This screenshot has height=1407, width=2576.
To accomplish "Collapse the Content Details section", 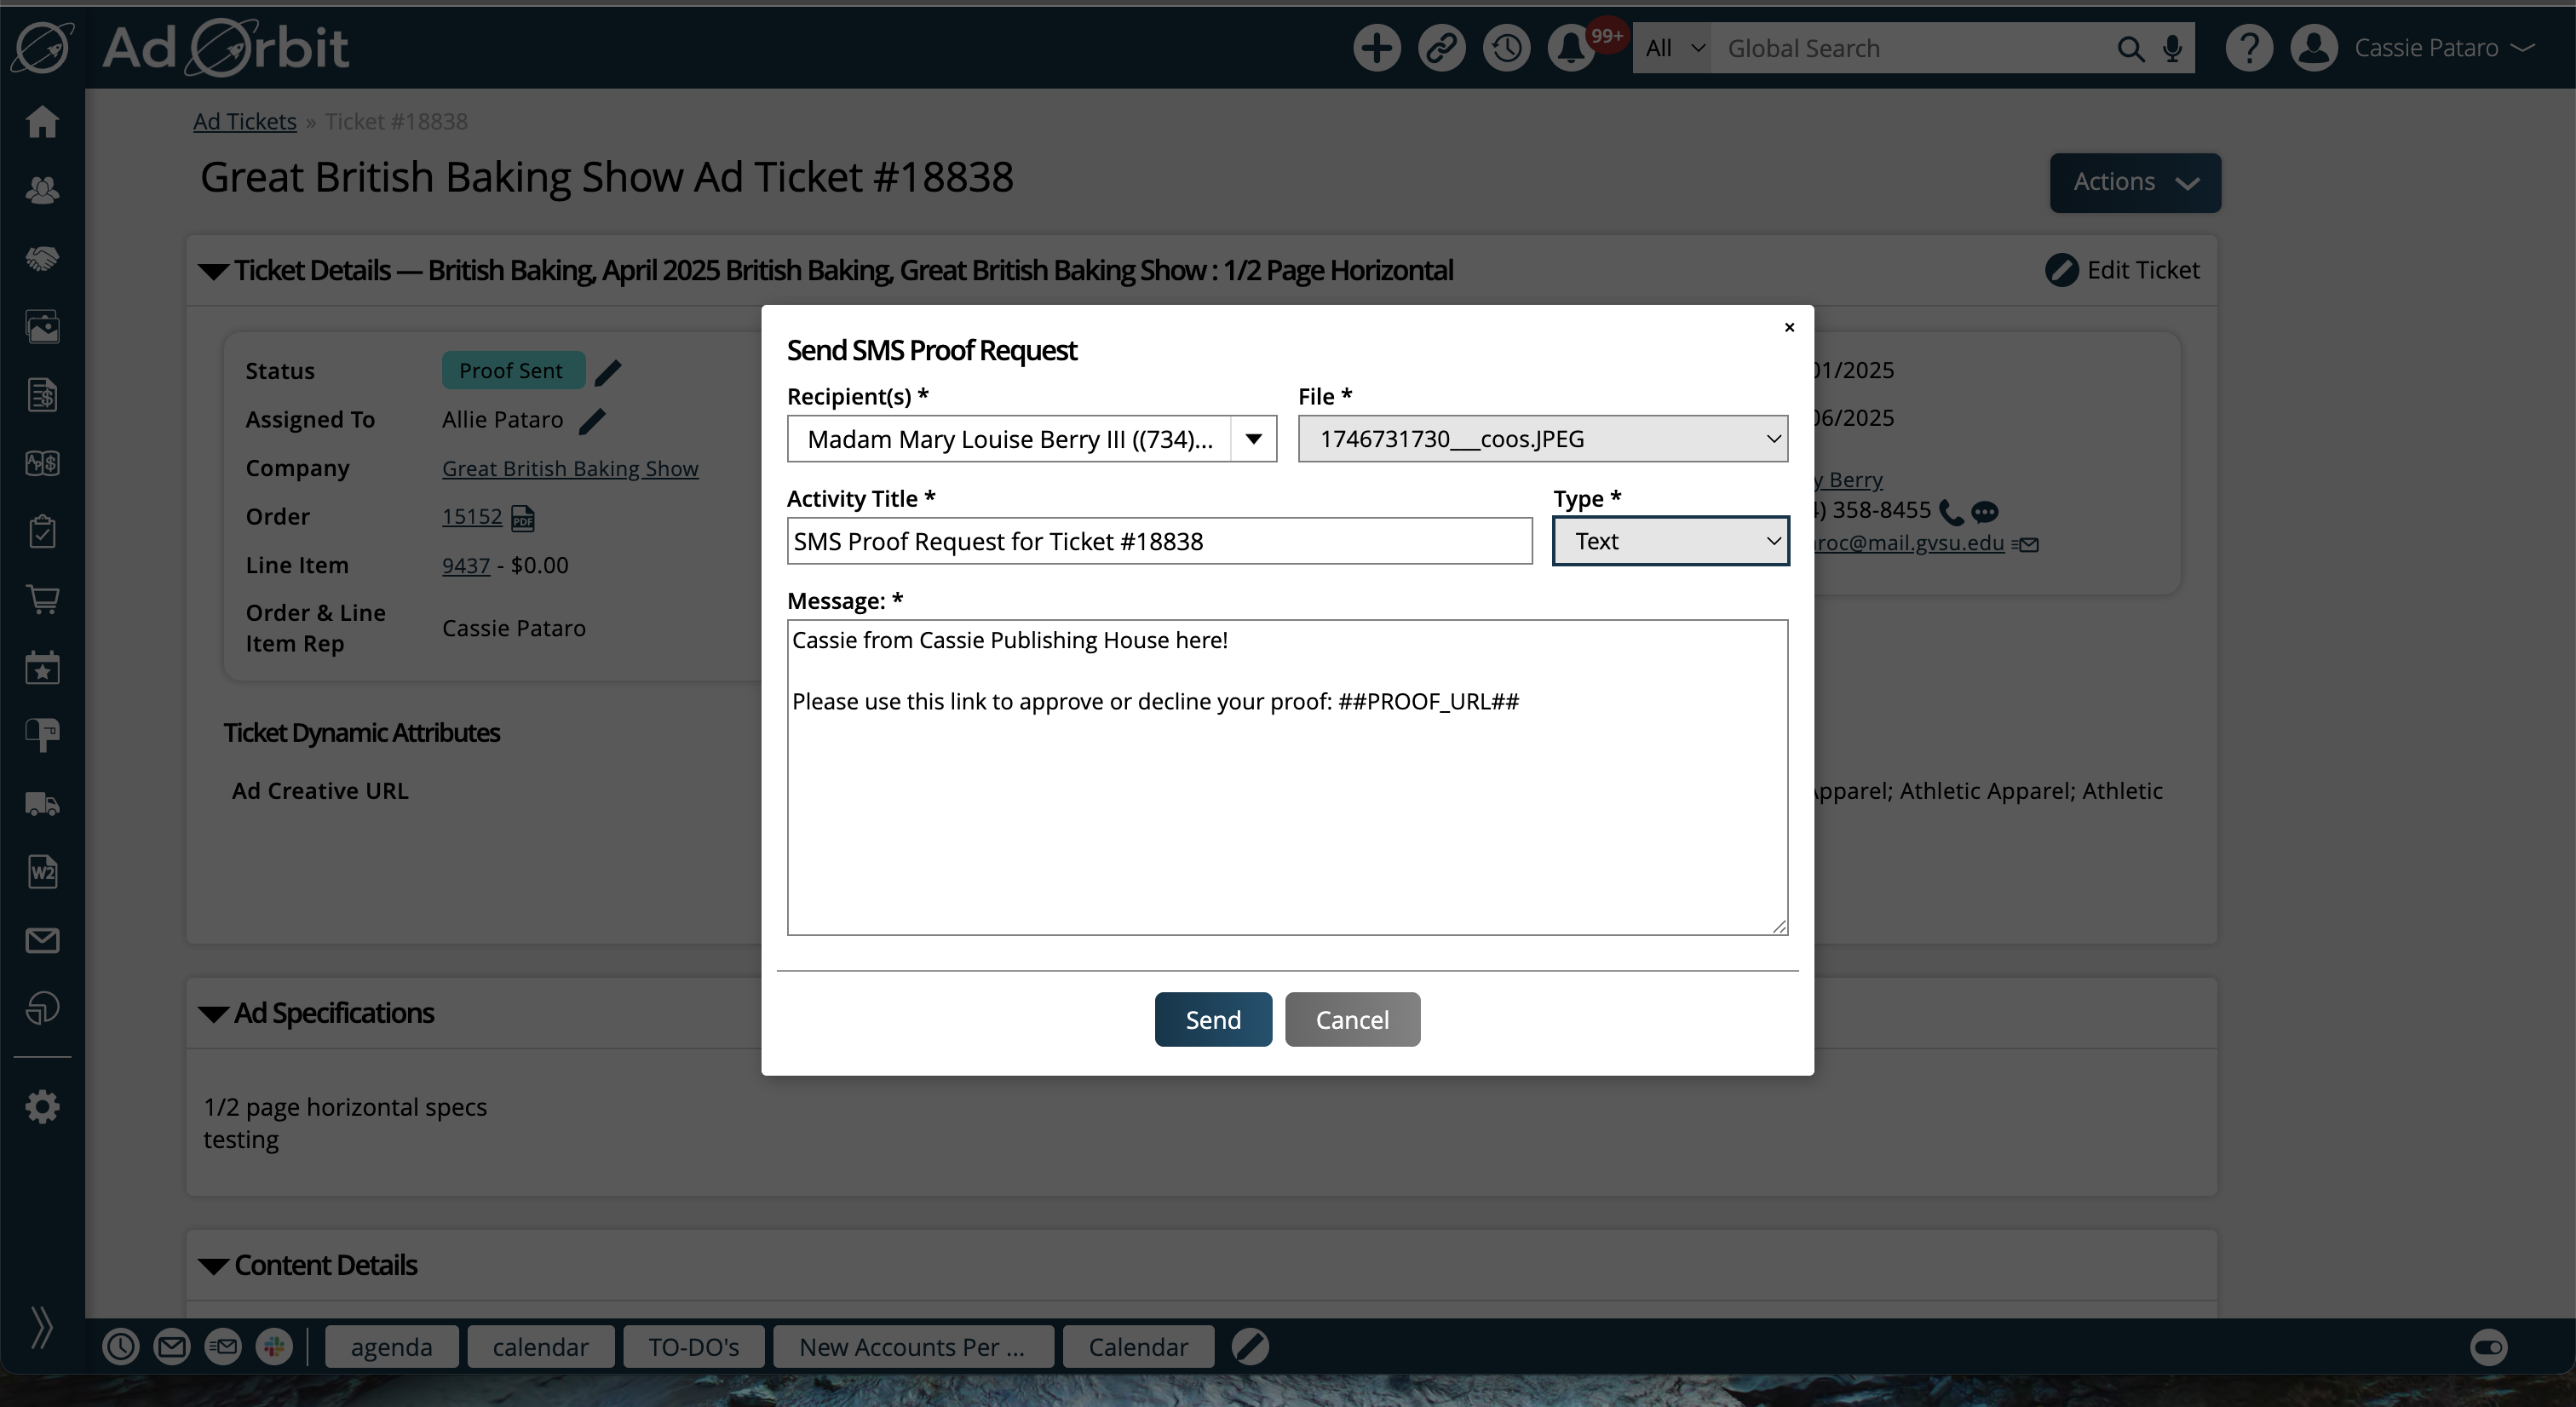I will pyautogui.click(x=213, y=1266).
